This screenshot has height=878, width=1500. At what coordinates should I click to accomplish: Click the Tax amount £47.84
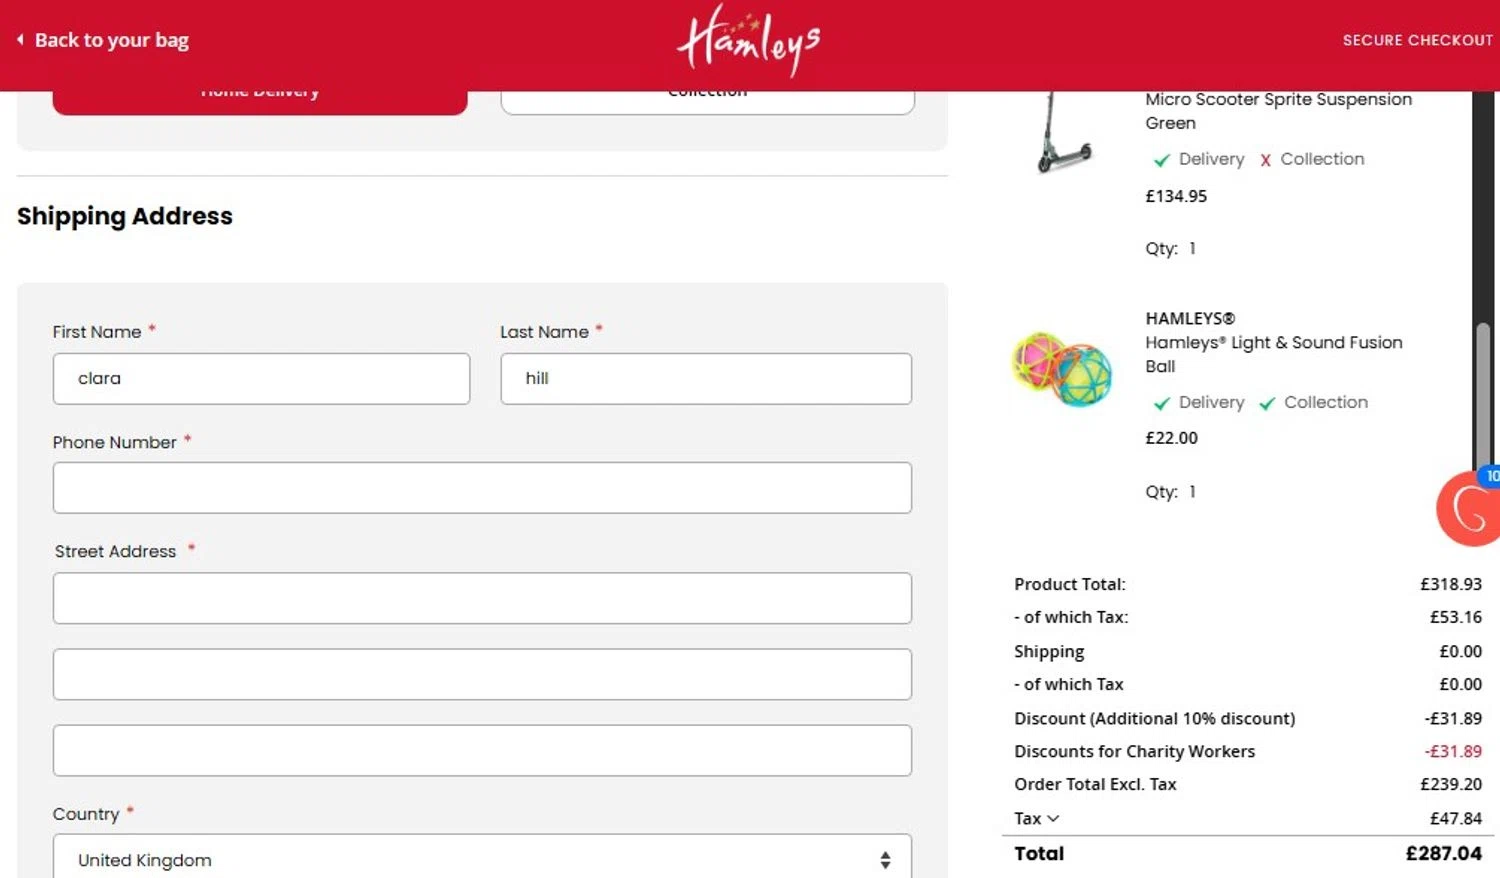coord(1456,818)
